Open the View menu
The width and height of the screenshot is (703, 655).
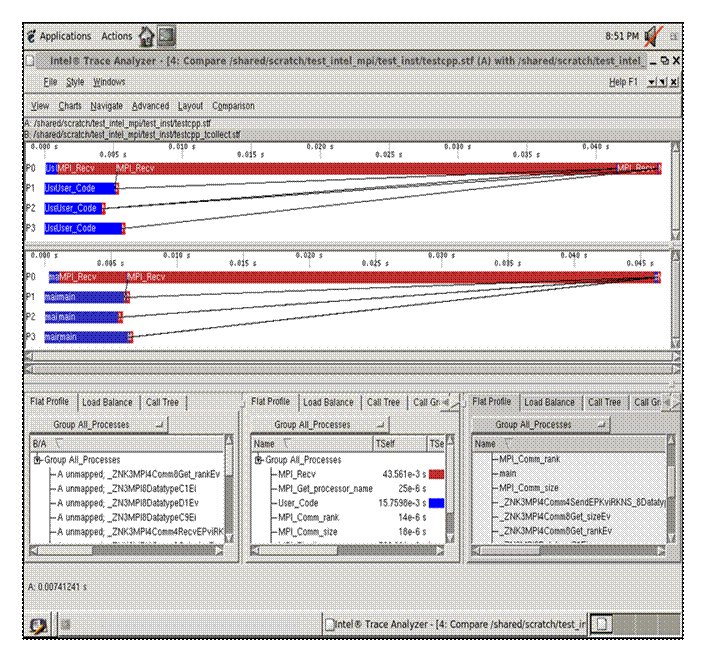pos(39,106)
